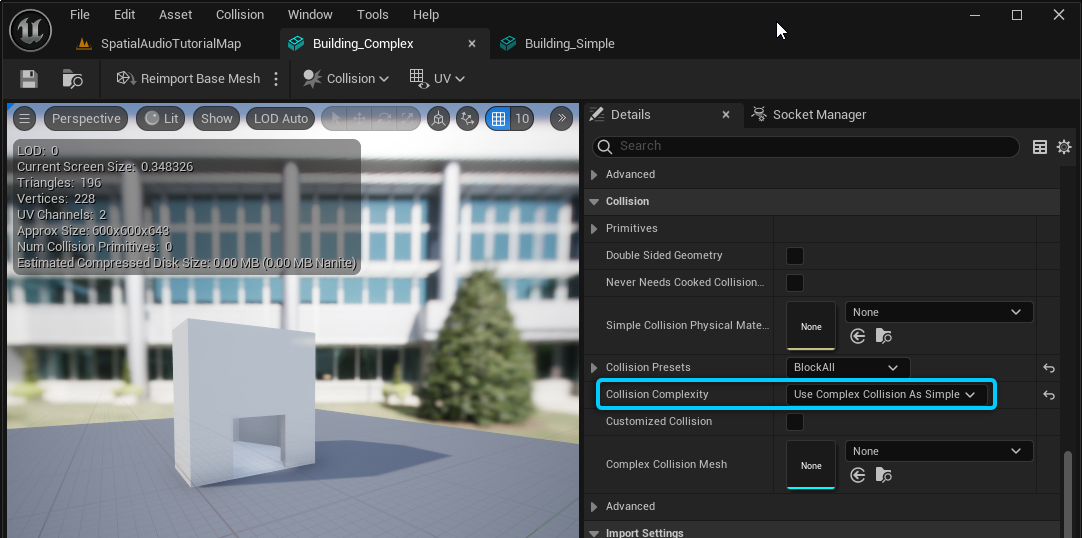Use selected asset for Complex Collision Mesh
The image size is (1082, 538).
(x=858, y=476)
